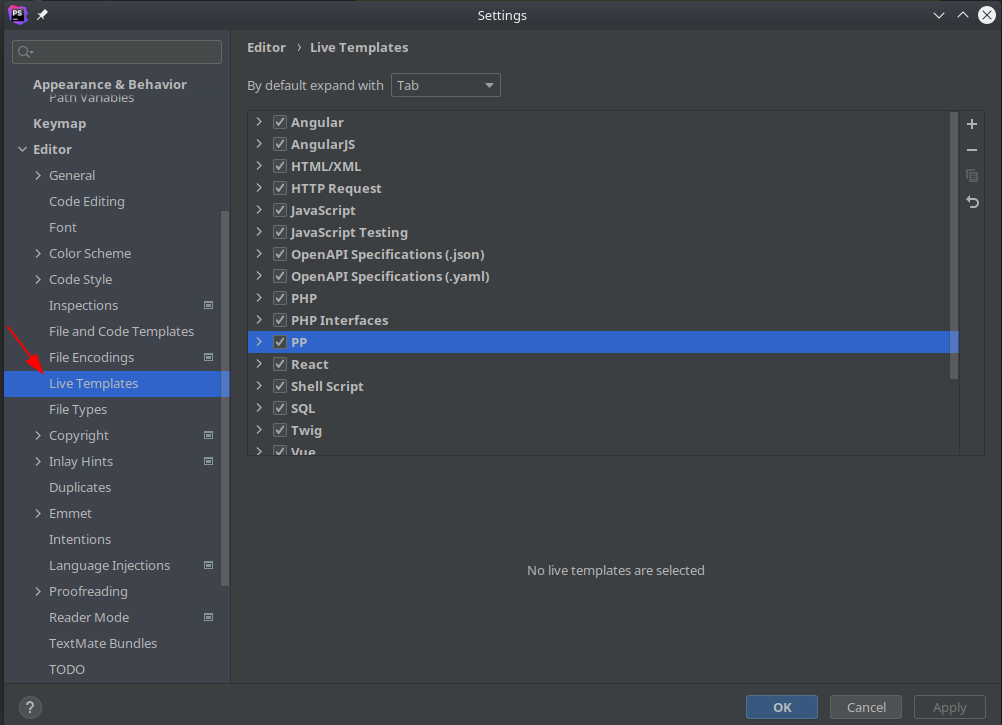The width and height of the screenshot is (1002, 725).
Task: Disable the HTML/XML template group checkbox
Action: [x=280, y=166]
